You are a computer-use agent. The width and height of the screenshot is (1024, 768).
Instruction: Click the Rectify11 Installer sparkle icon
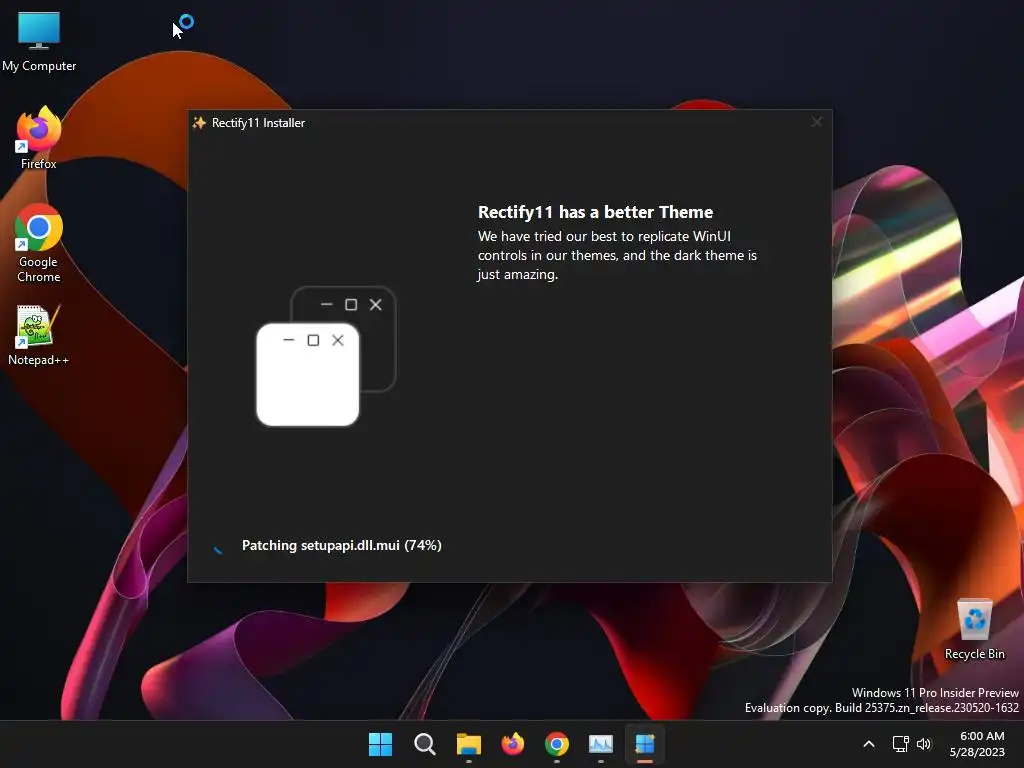click(199, 123)
